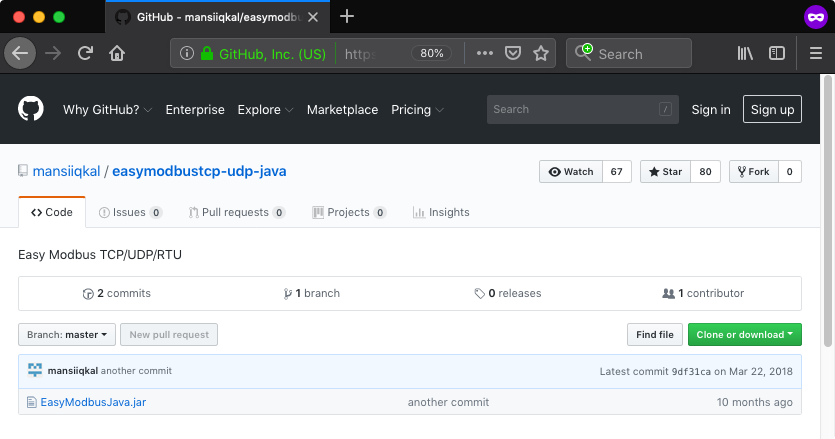This screenshot has height=439, width=835.
Task: Watch this repository
Action: pyautogui.click(x=567, y=172)
